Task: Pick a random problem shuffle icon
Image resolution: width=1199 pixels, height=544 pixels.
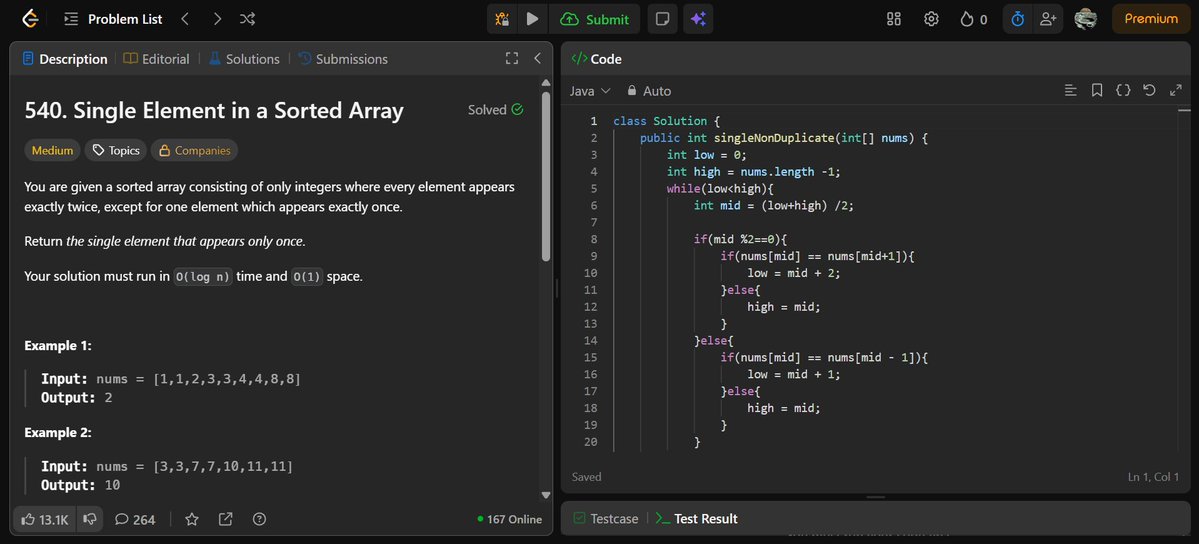Action: 247,19
